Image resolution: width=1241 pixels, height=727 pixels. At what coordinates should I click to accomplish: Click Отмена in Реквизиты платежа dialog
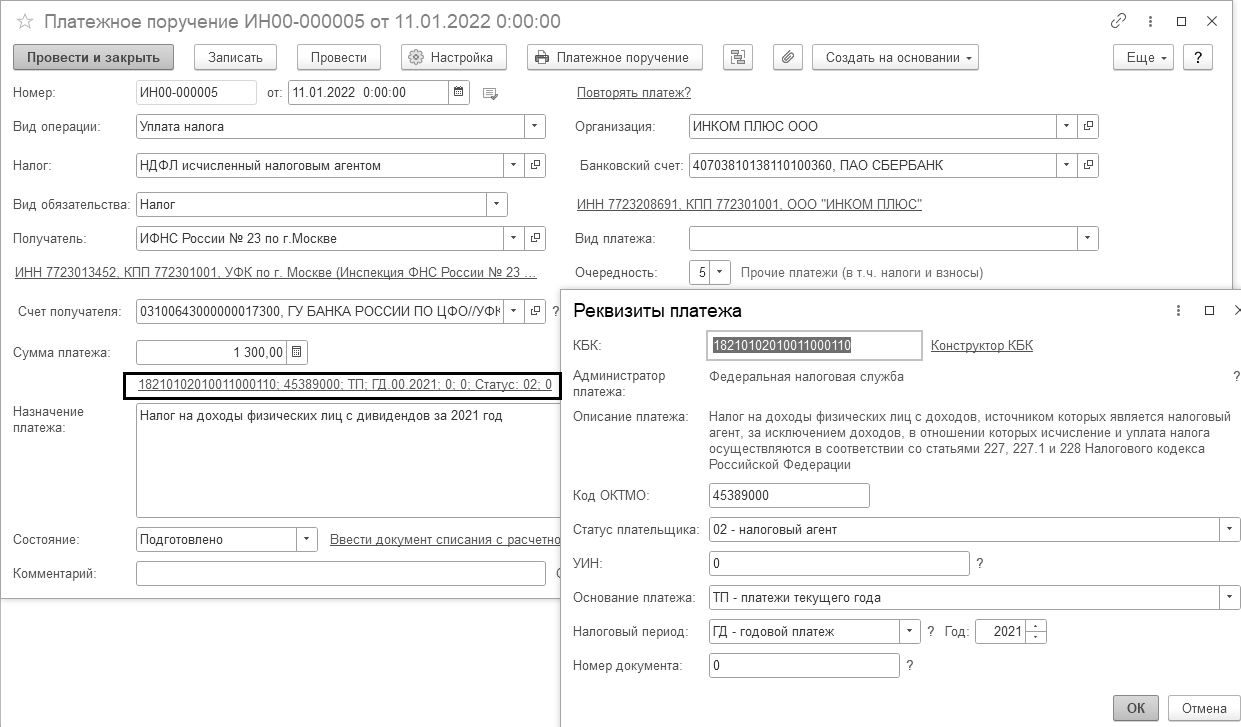(1204, 708)
